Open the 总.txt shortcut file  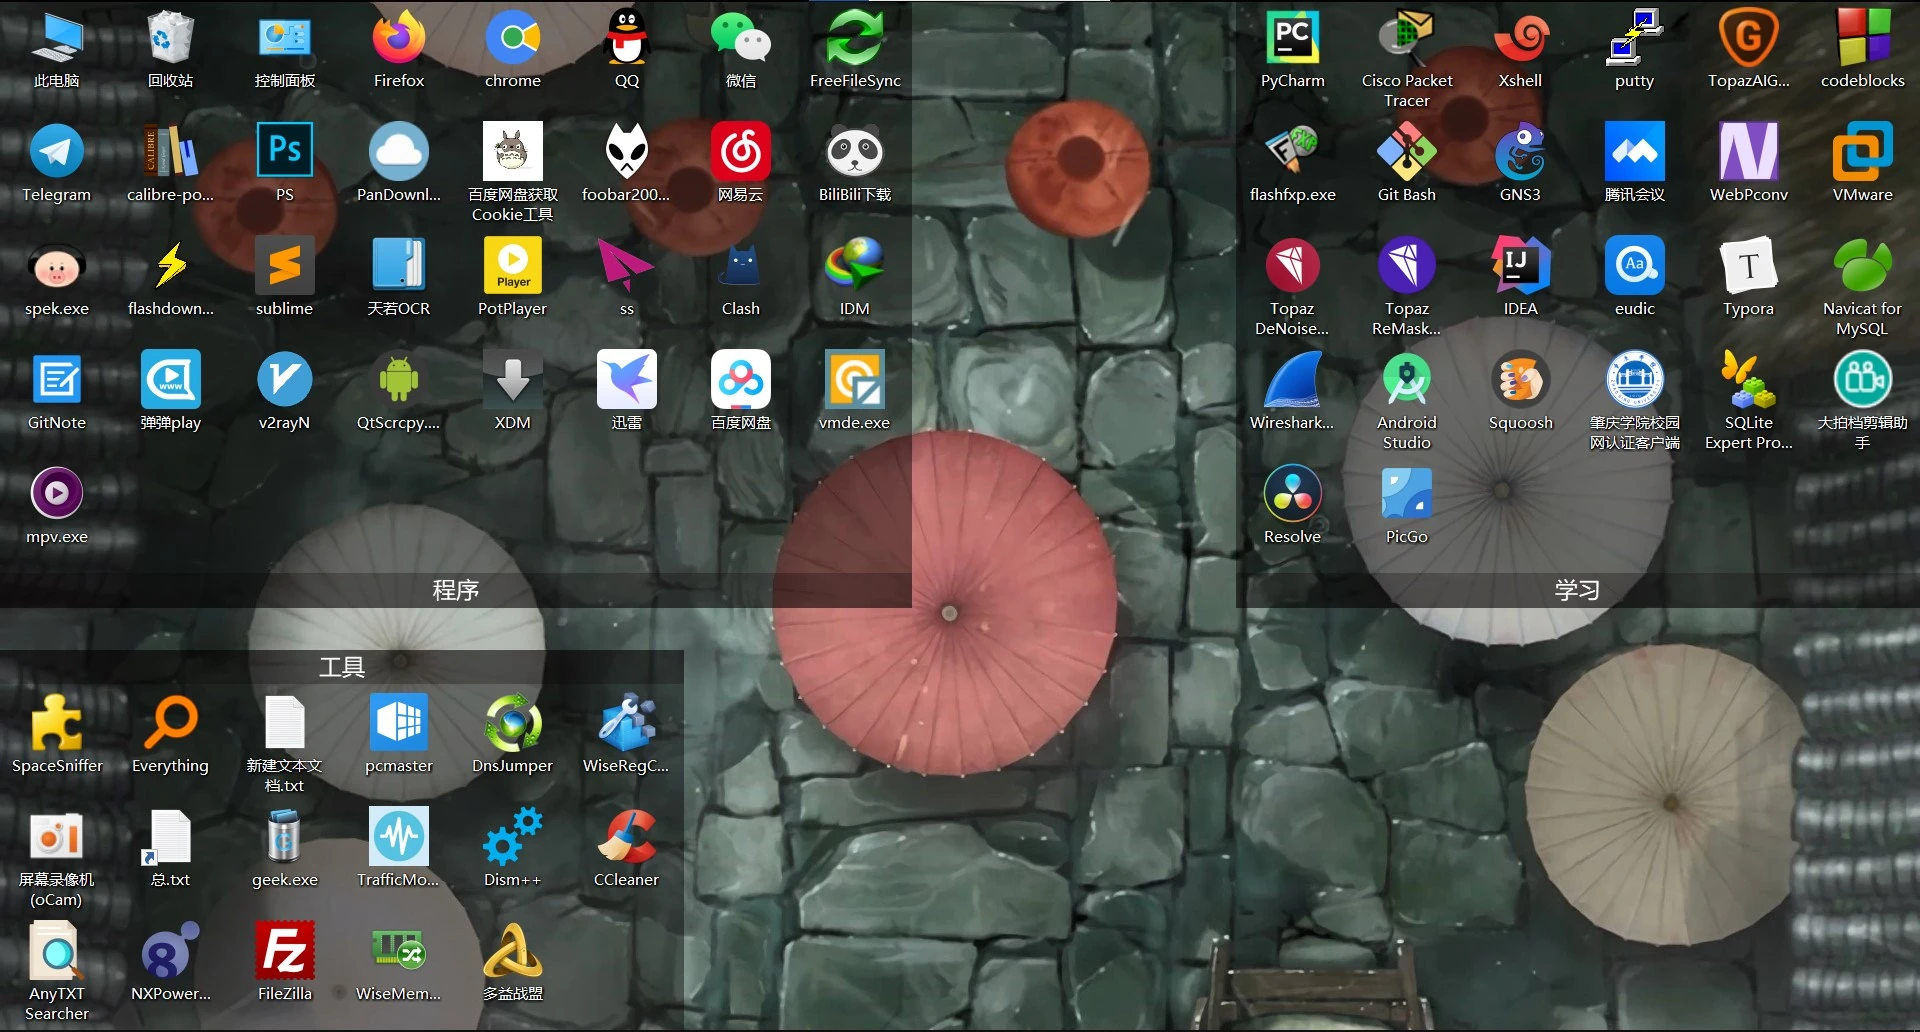click(171, 837)
